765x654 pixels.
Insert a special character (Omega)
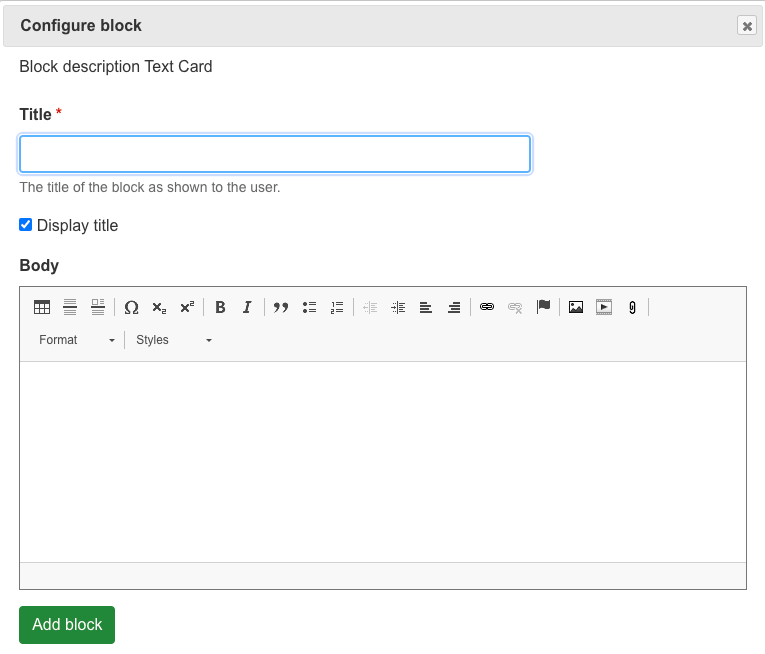(x=131, y=307)
